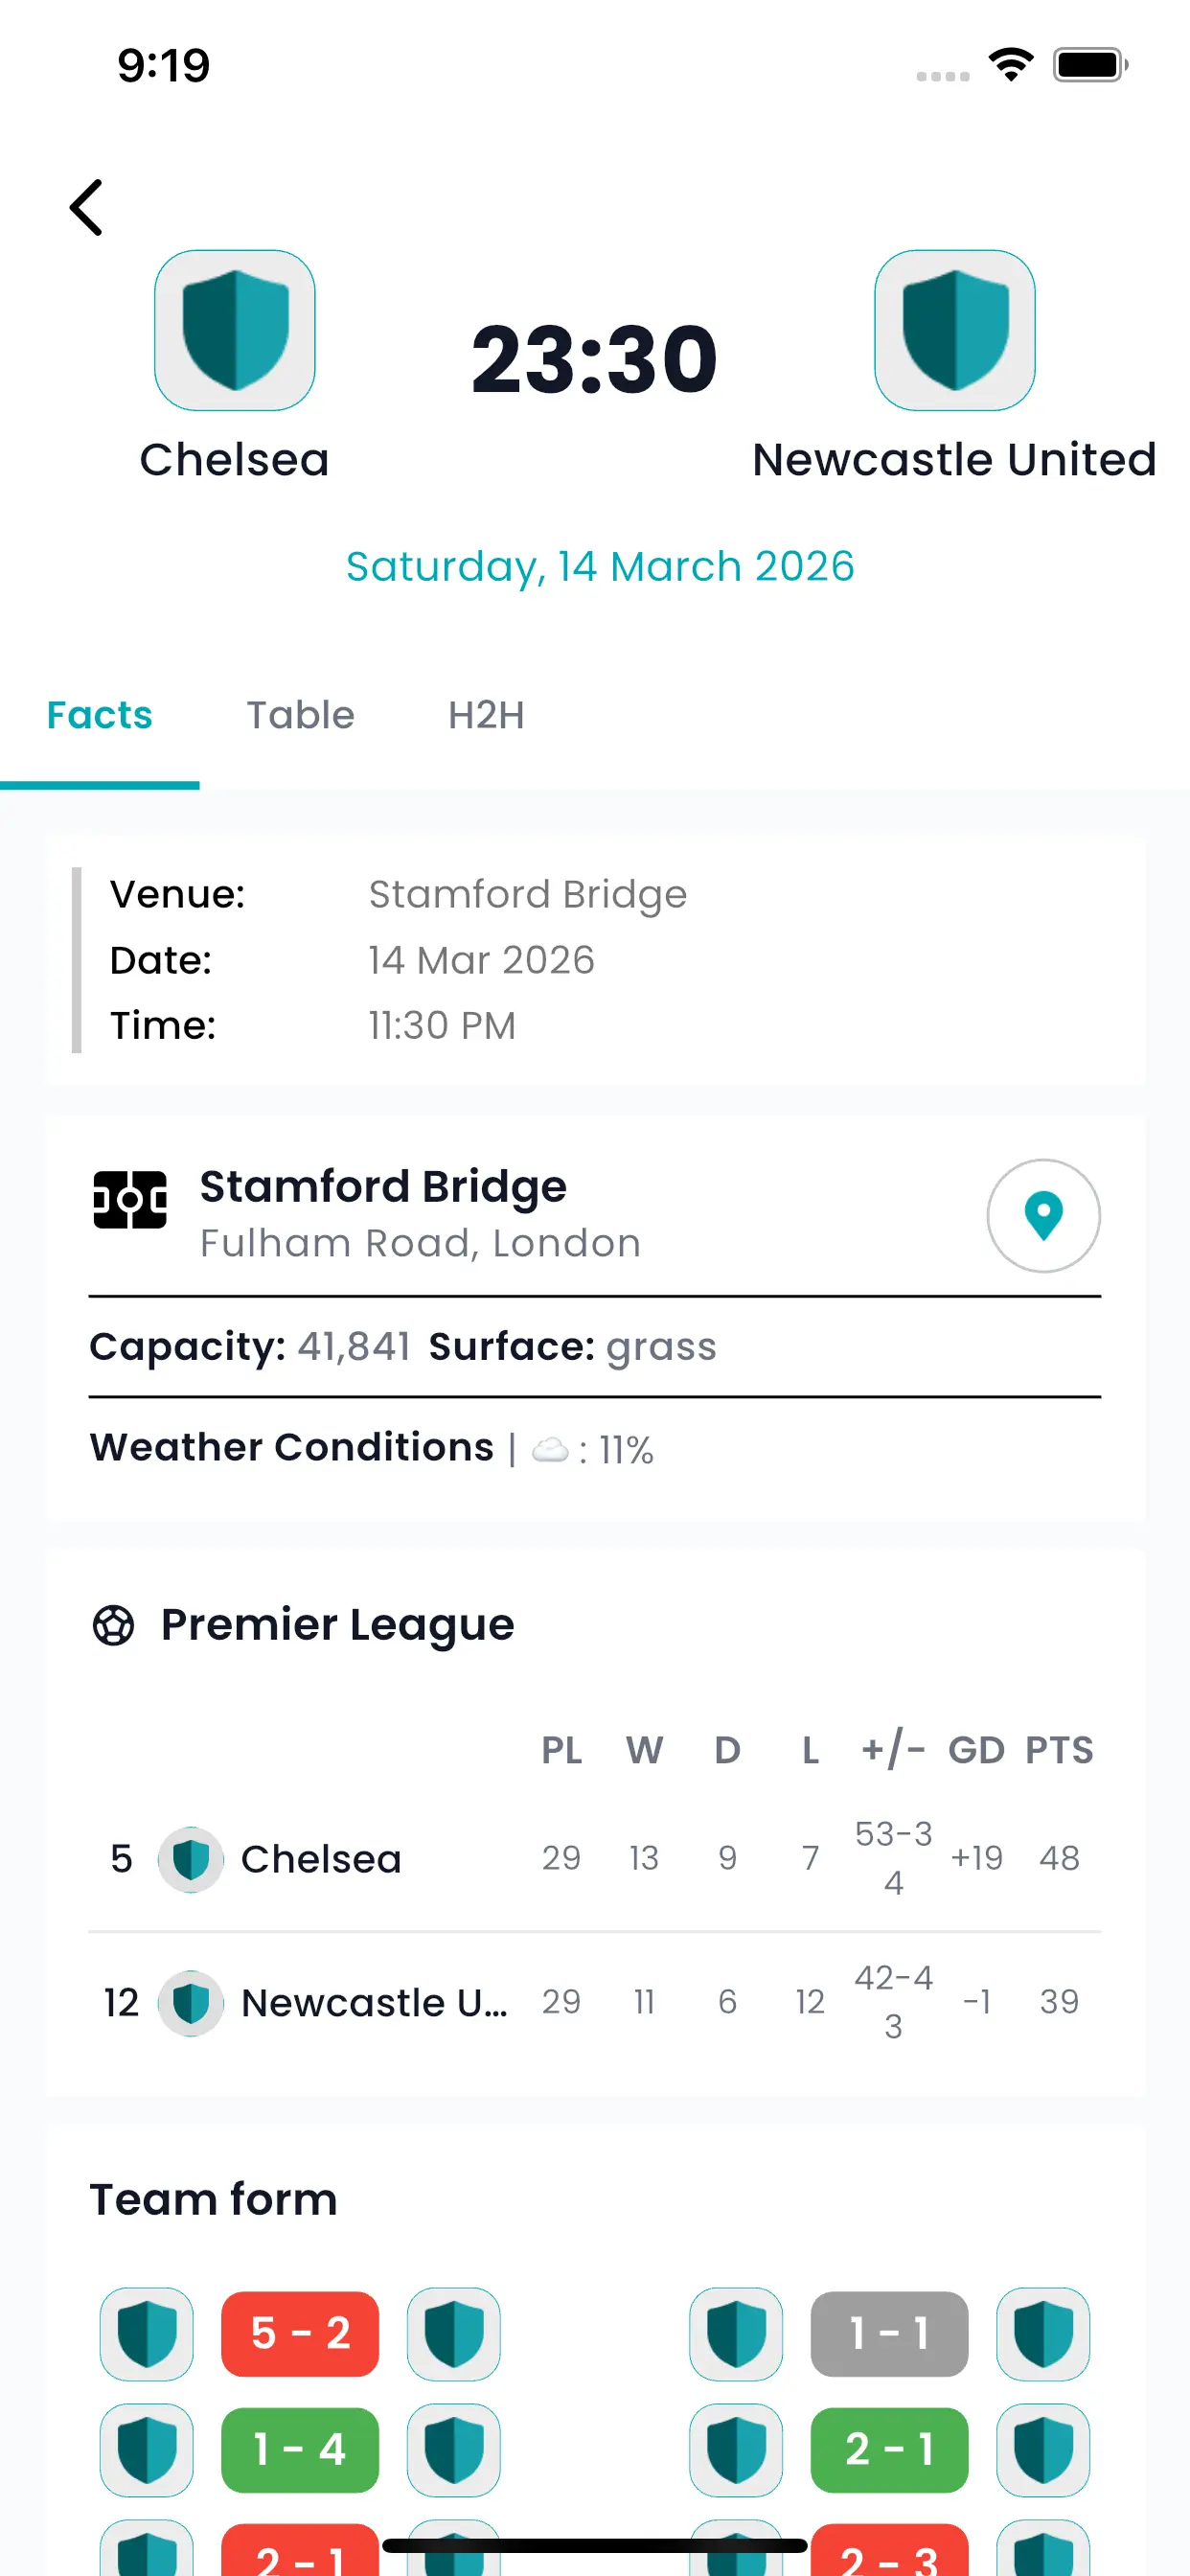Open the red 5 - 2 result
1190x2576 pixels.
point(300,2333)
